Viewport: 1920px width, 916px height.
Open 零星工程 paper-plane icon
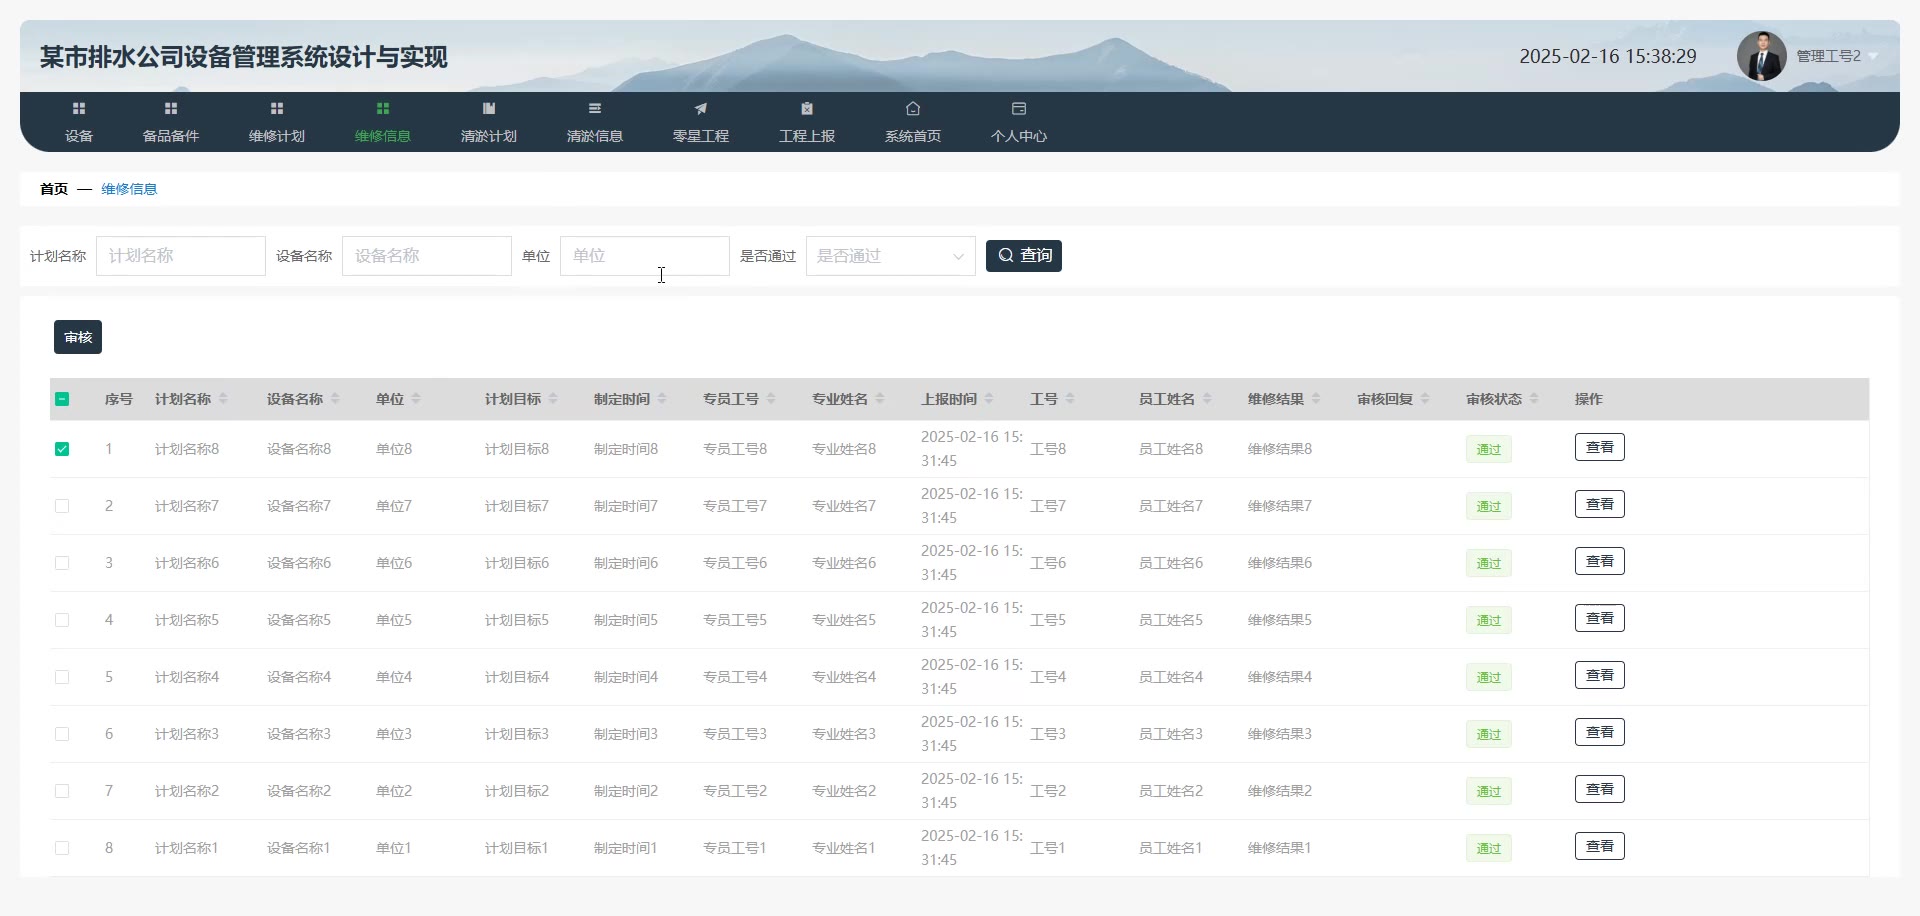tap(701, 109)
